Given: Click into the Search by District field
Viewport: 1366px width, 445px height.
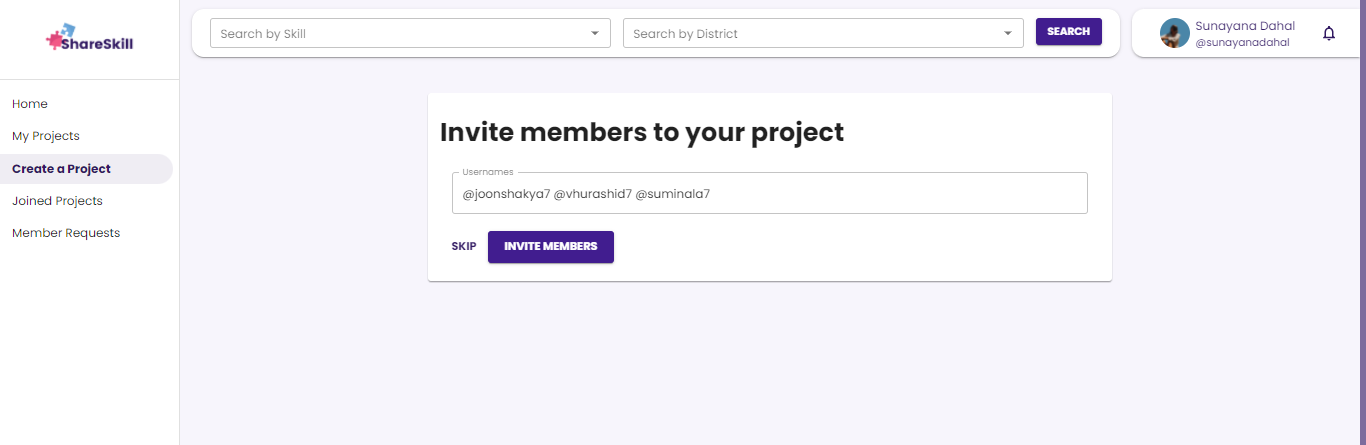Looking at the screenshot, I should pos(810,33).
